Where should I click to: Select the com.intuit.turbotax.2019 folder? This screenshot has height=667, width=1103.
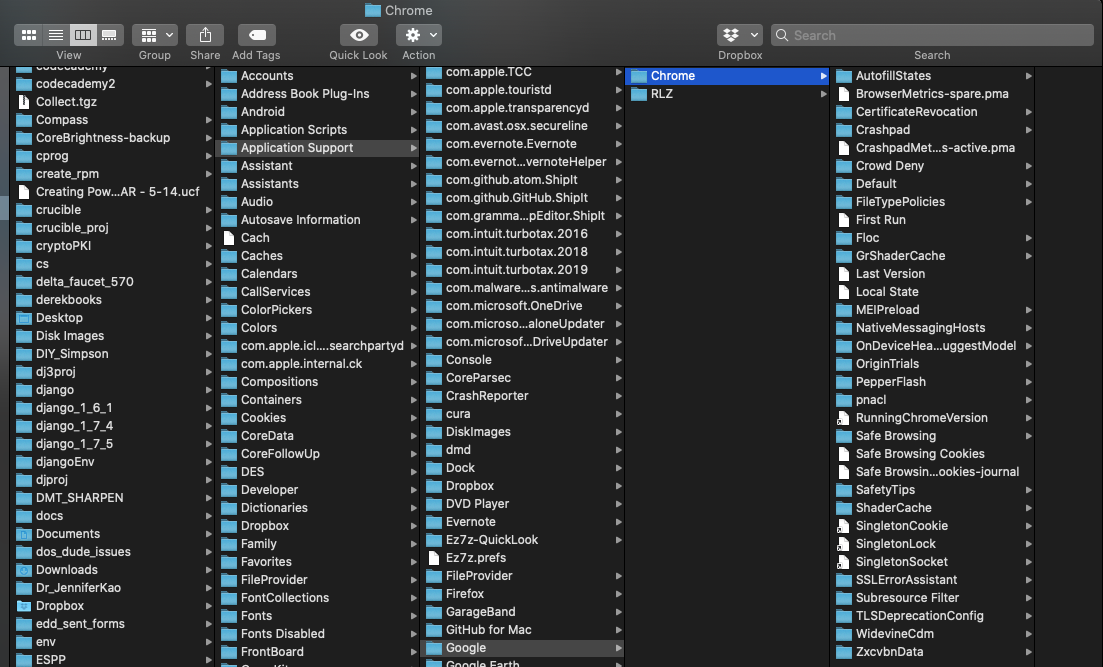(x=522, y=270)
